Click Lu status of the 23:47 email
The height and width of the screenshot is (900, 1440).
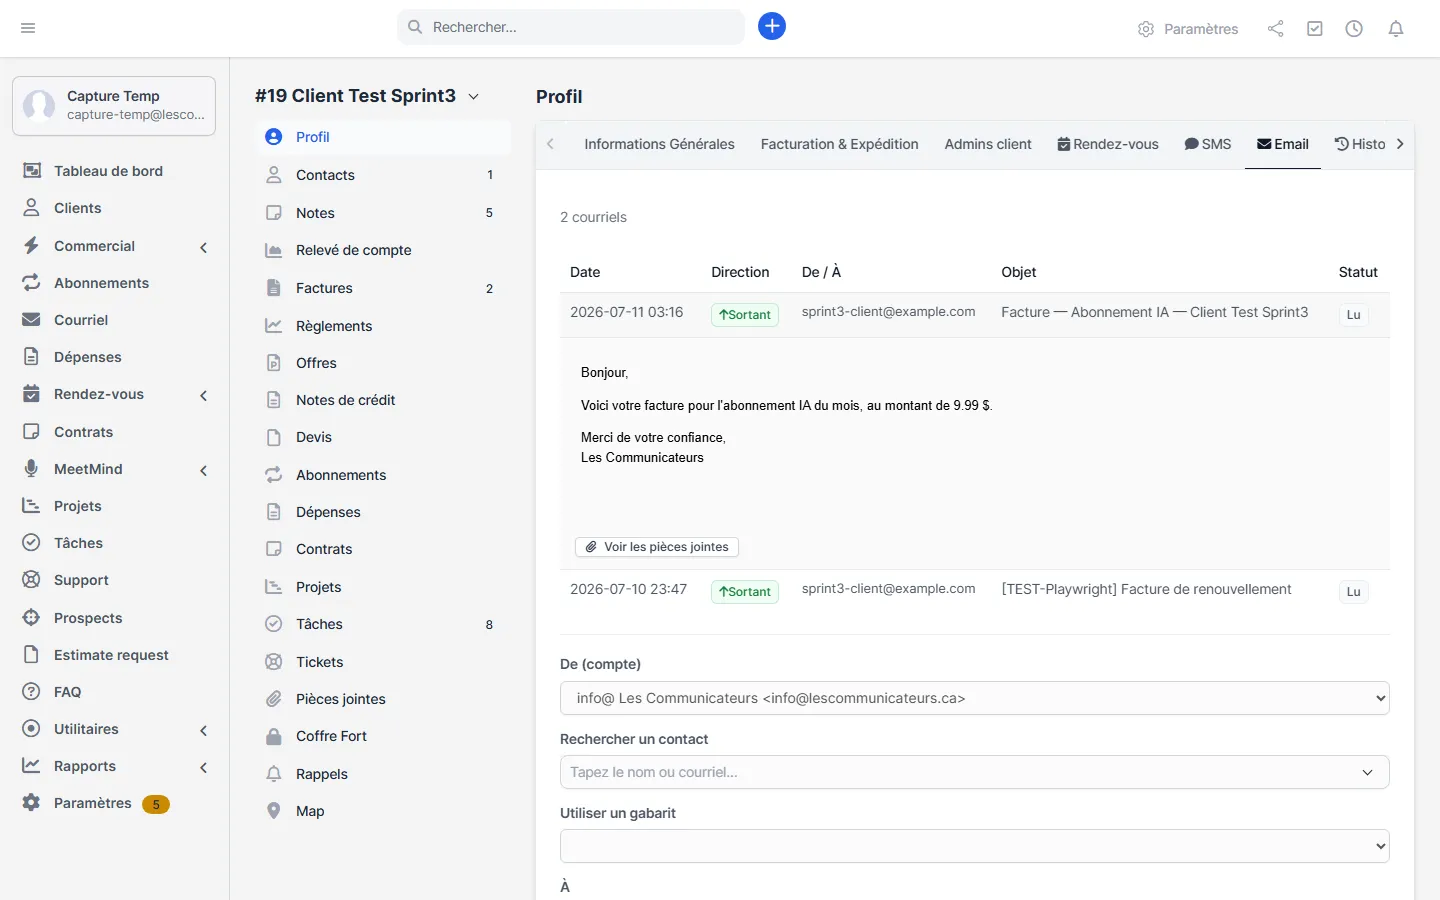pos(1353,592)
